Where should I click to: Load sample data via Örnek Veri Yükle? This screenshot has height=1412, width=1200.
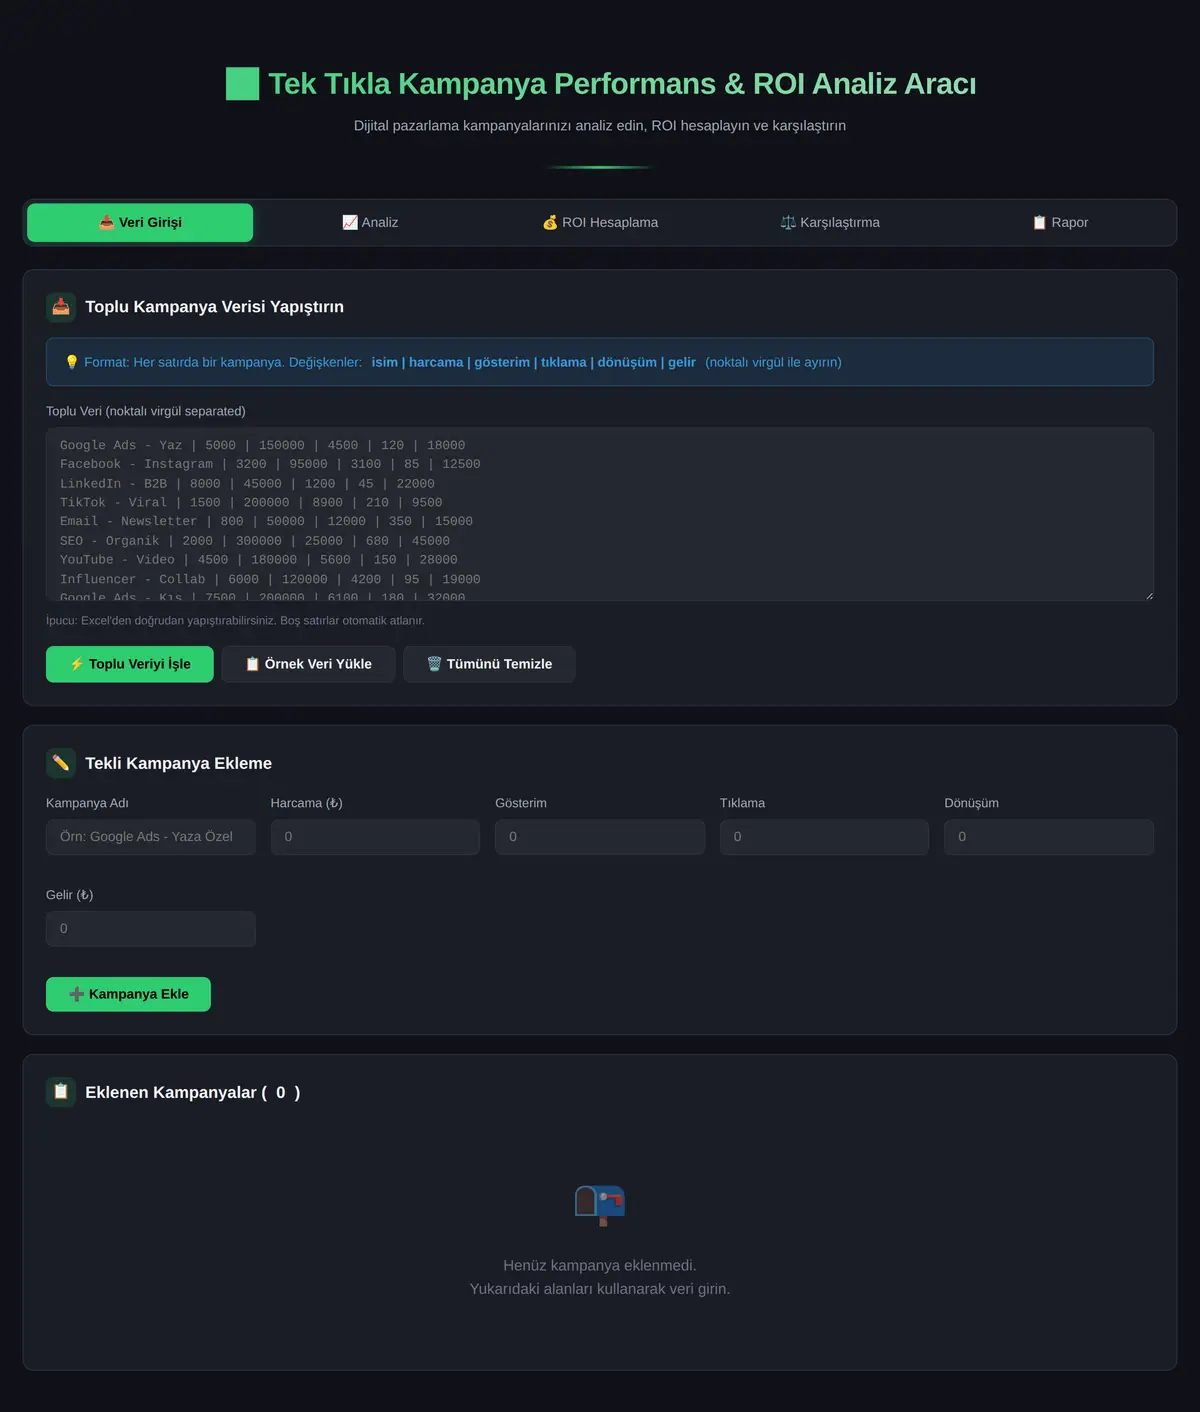click(308, 664)
